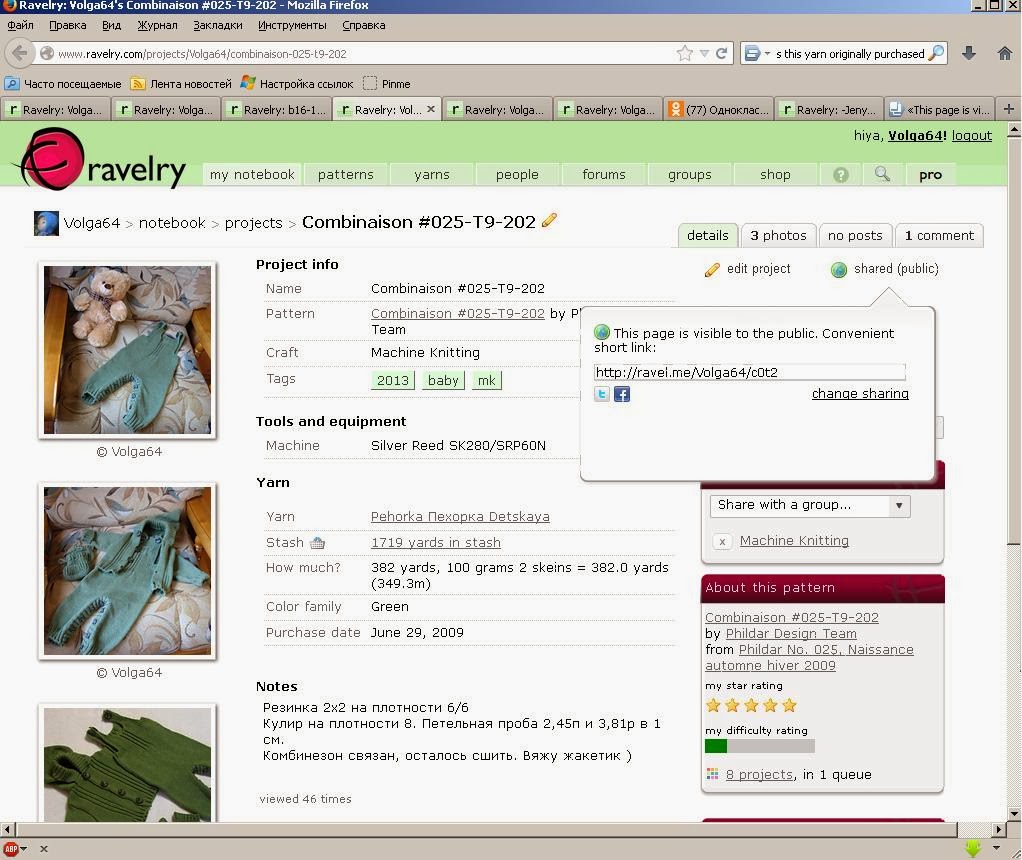1022x860 pixels.
Task: Expand the Share with a group dropdown
Action: [x=810, y=505]
